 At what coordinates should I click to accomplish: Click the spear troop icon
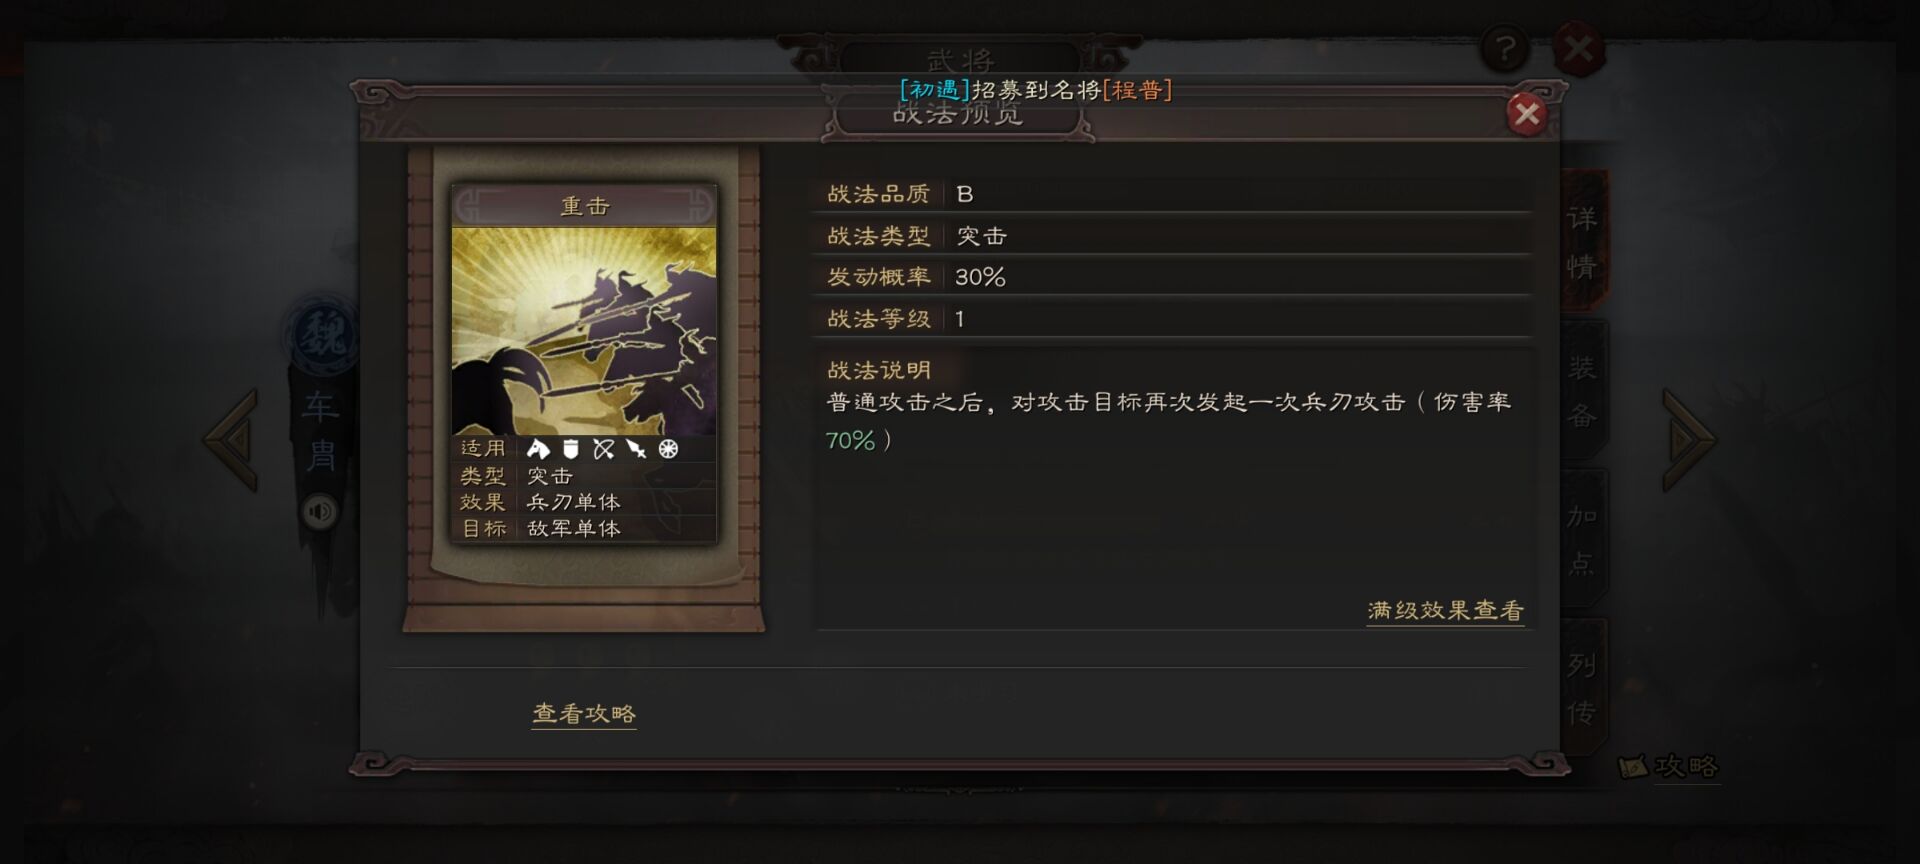pos(636,449)
